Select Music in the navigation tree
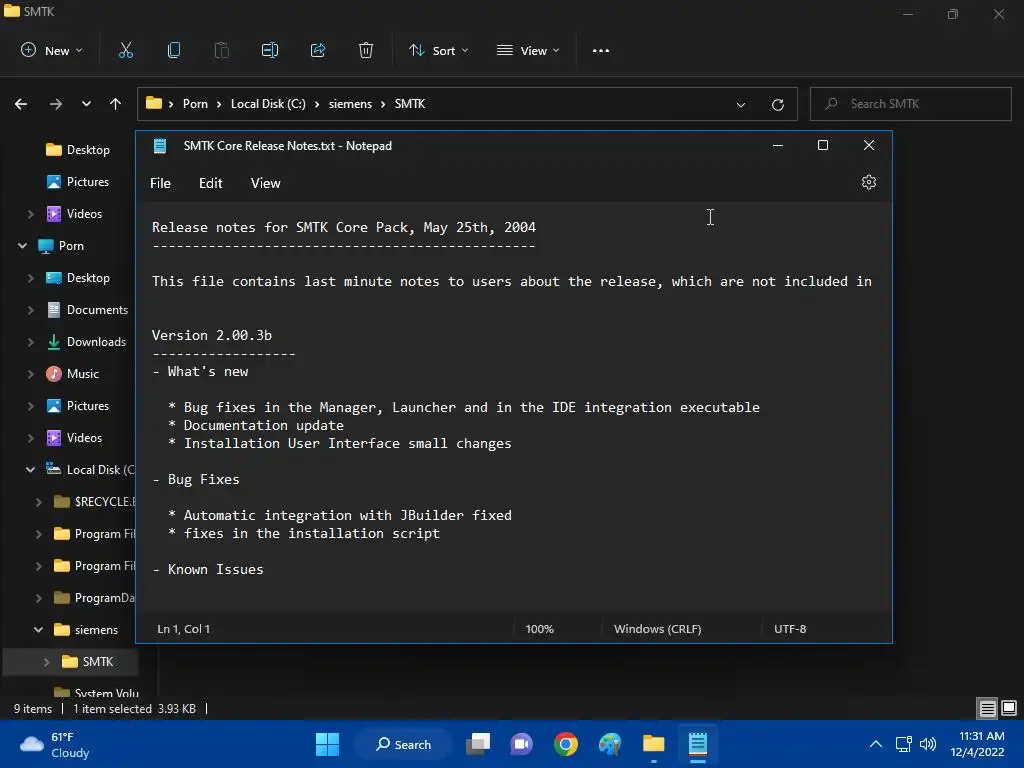 click(x=72, y=374)
